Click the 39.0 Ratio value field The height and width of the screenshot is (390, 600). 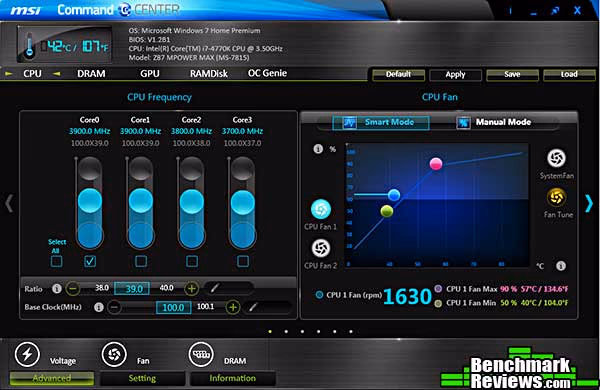tap(132, 289)
